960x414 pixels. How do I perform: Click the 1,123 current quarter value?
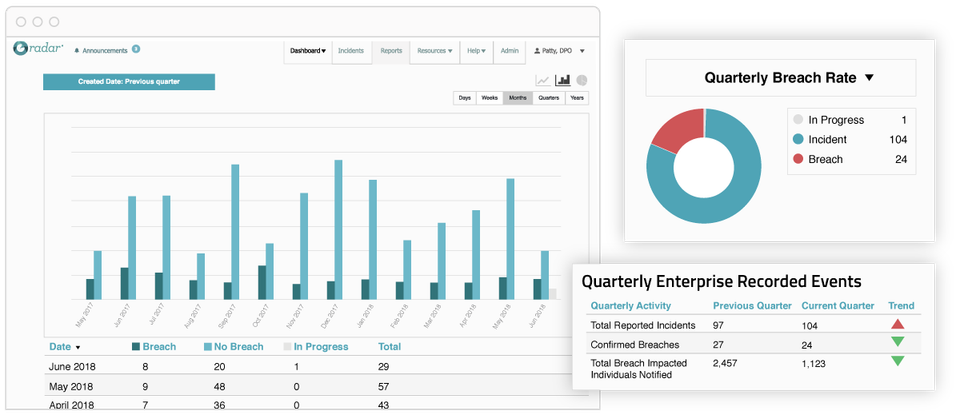[814, 363]
